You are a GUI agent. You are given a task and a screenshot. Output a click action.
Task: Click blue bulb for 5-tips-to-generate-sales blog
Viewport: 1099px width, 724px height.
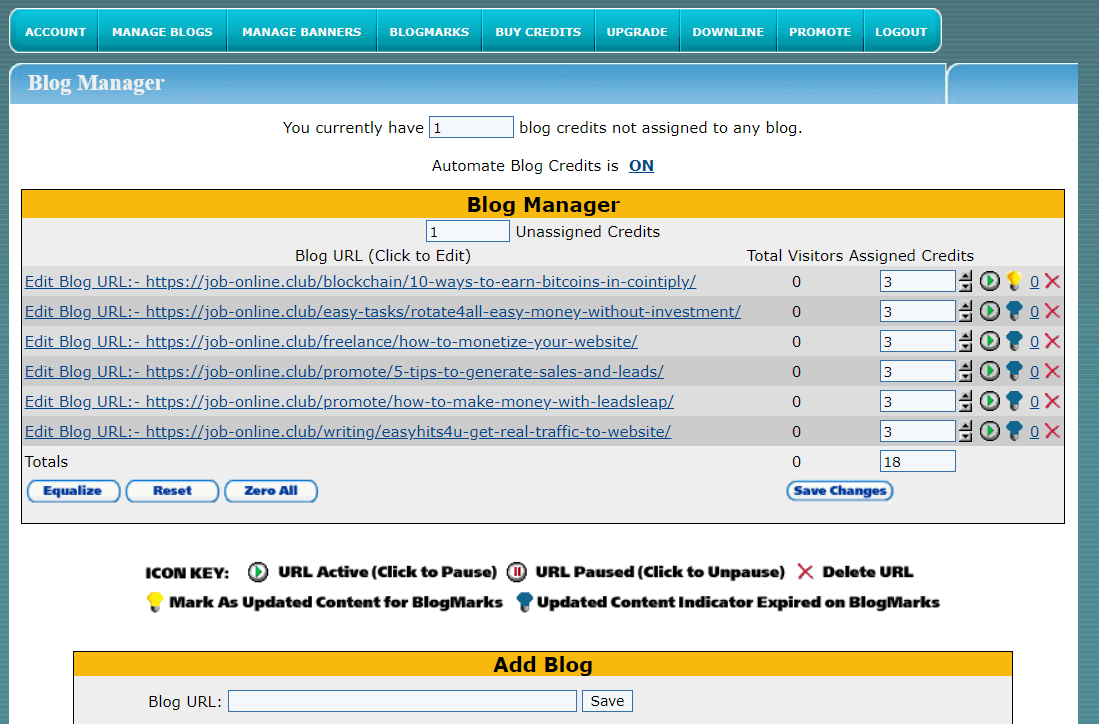pyautogui.click(x=1014, y=371)
